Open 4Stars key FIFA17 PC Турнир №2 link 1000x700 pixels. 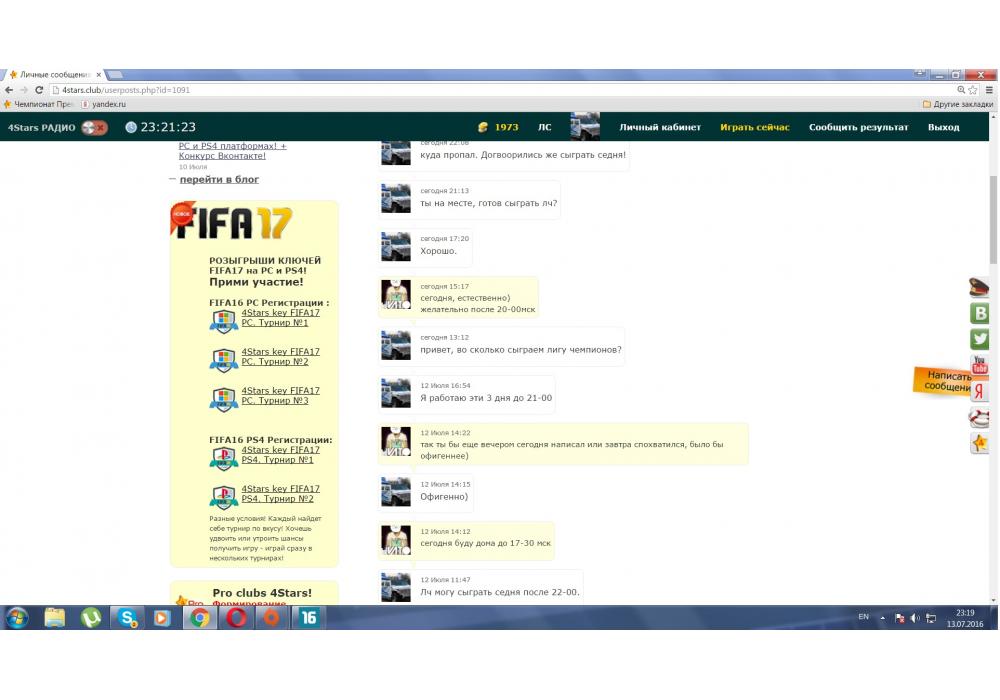click(281, 356)
